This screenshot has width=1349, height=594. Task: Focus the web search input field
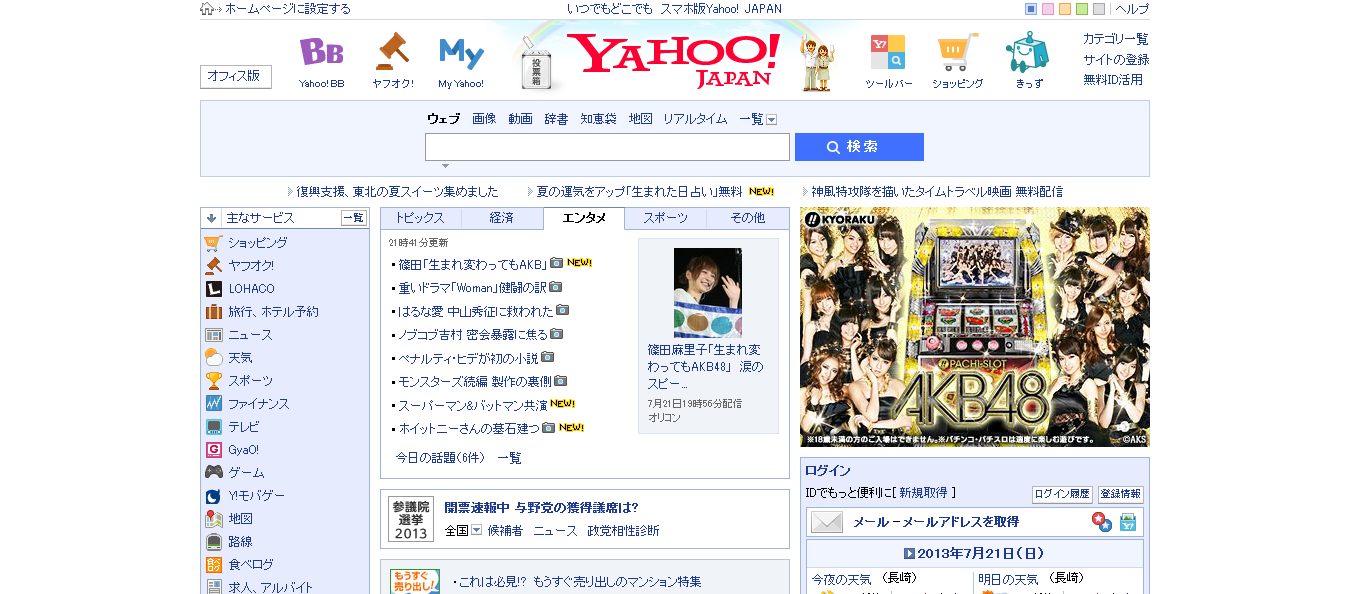coord(607,147)
